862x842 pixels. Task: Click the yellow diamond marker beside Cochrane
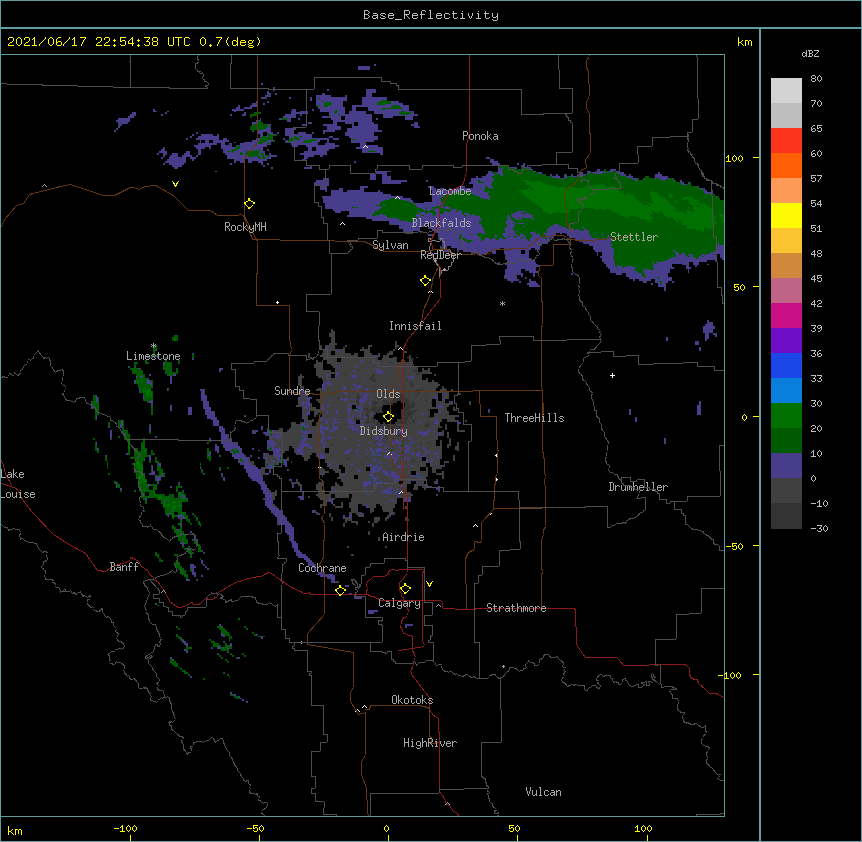(x=340, y=590)
